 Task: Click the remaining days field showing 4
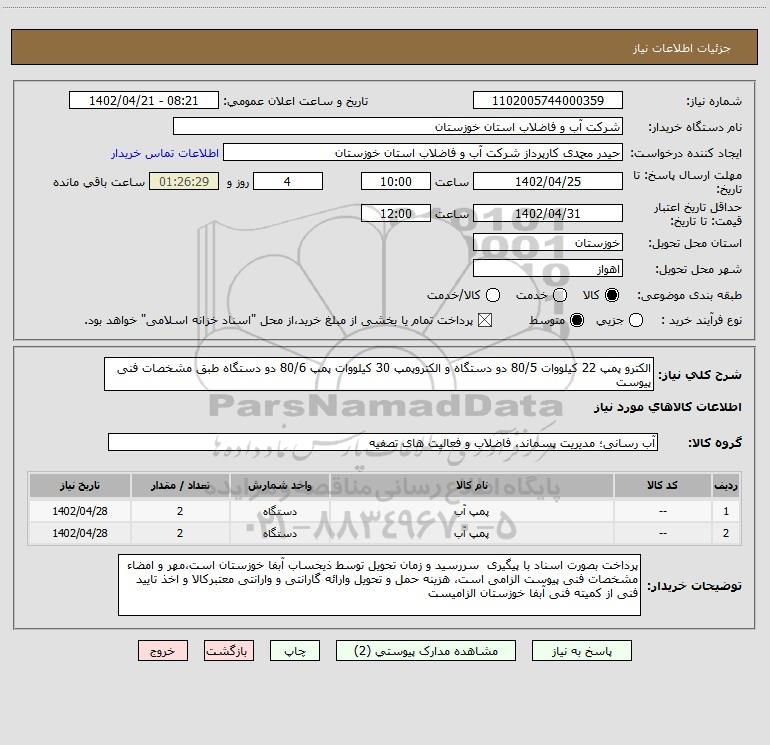coord(288,181)
